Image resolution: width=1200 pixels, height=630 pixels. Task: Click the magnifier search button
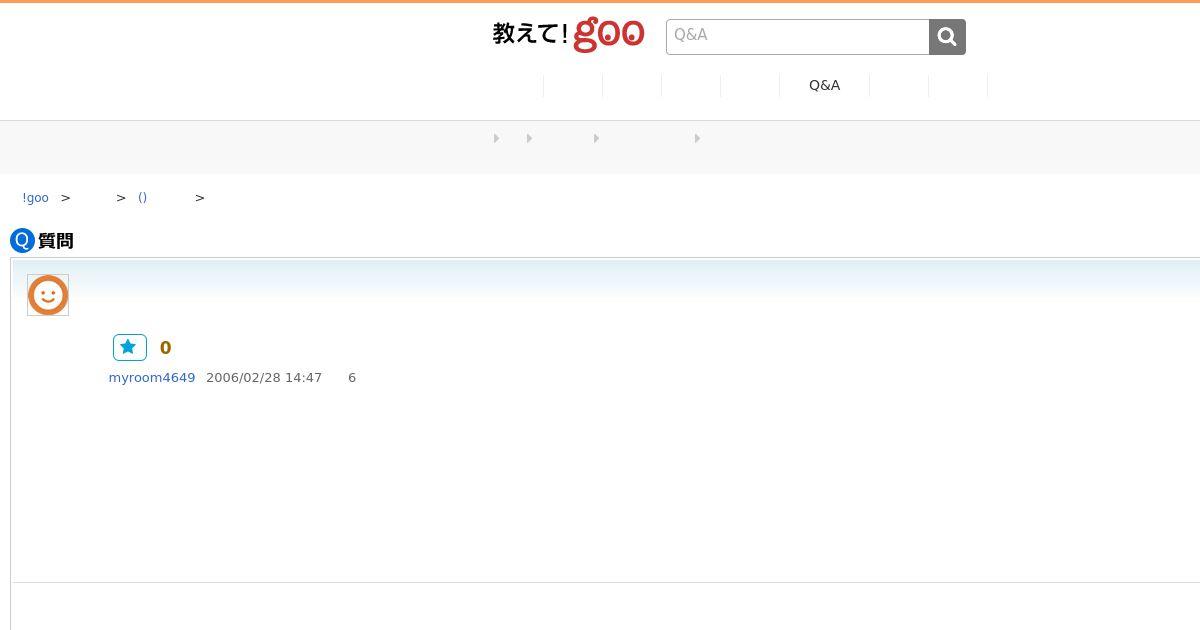pyautogui.click(x=947, y=37)
